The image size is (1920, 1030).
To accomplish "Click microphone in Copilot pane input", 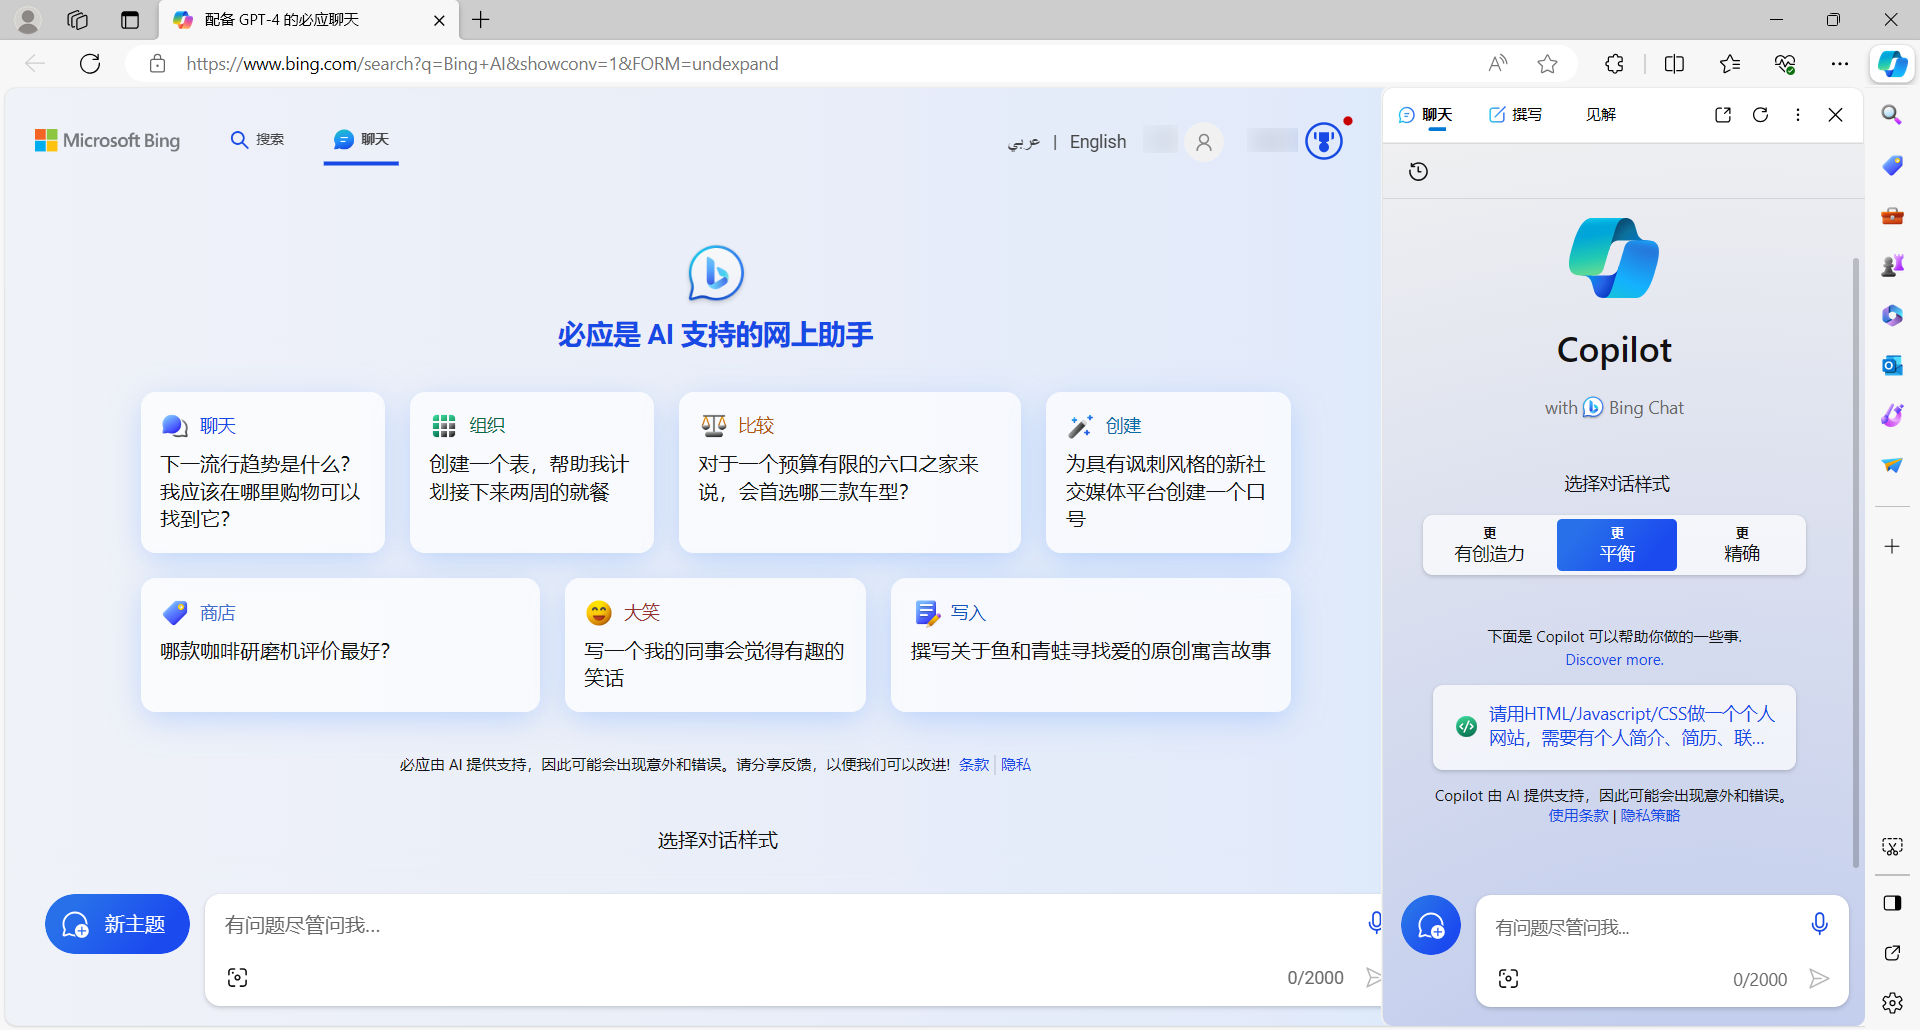I will pos(1819,924).
